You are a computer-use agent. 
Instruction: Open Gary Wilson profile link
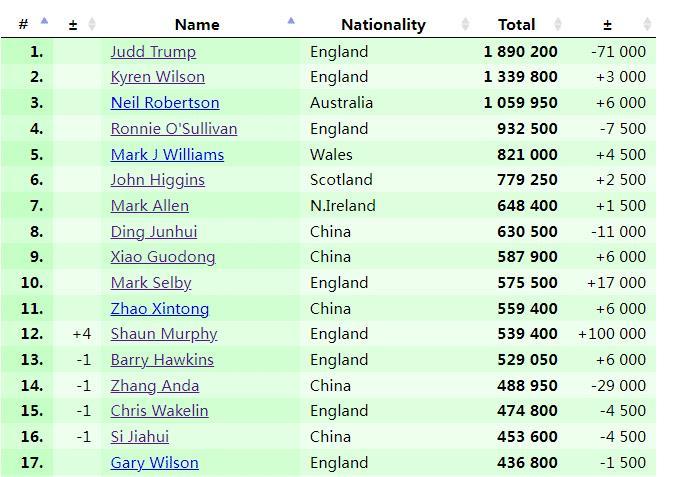point(154,462)
